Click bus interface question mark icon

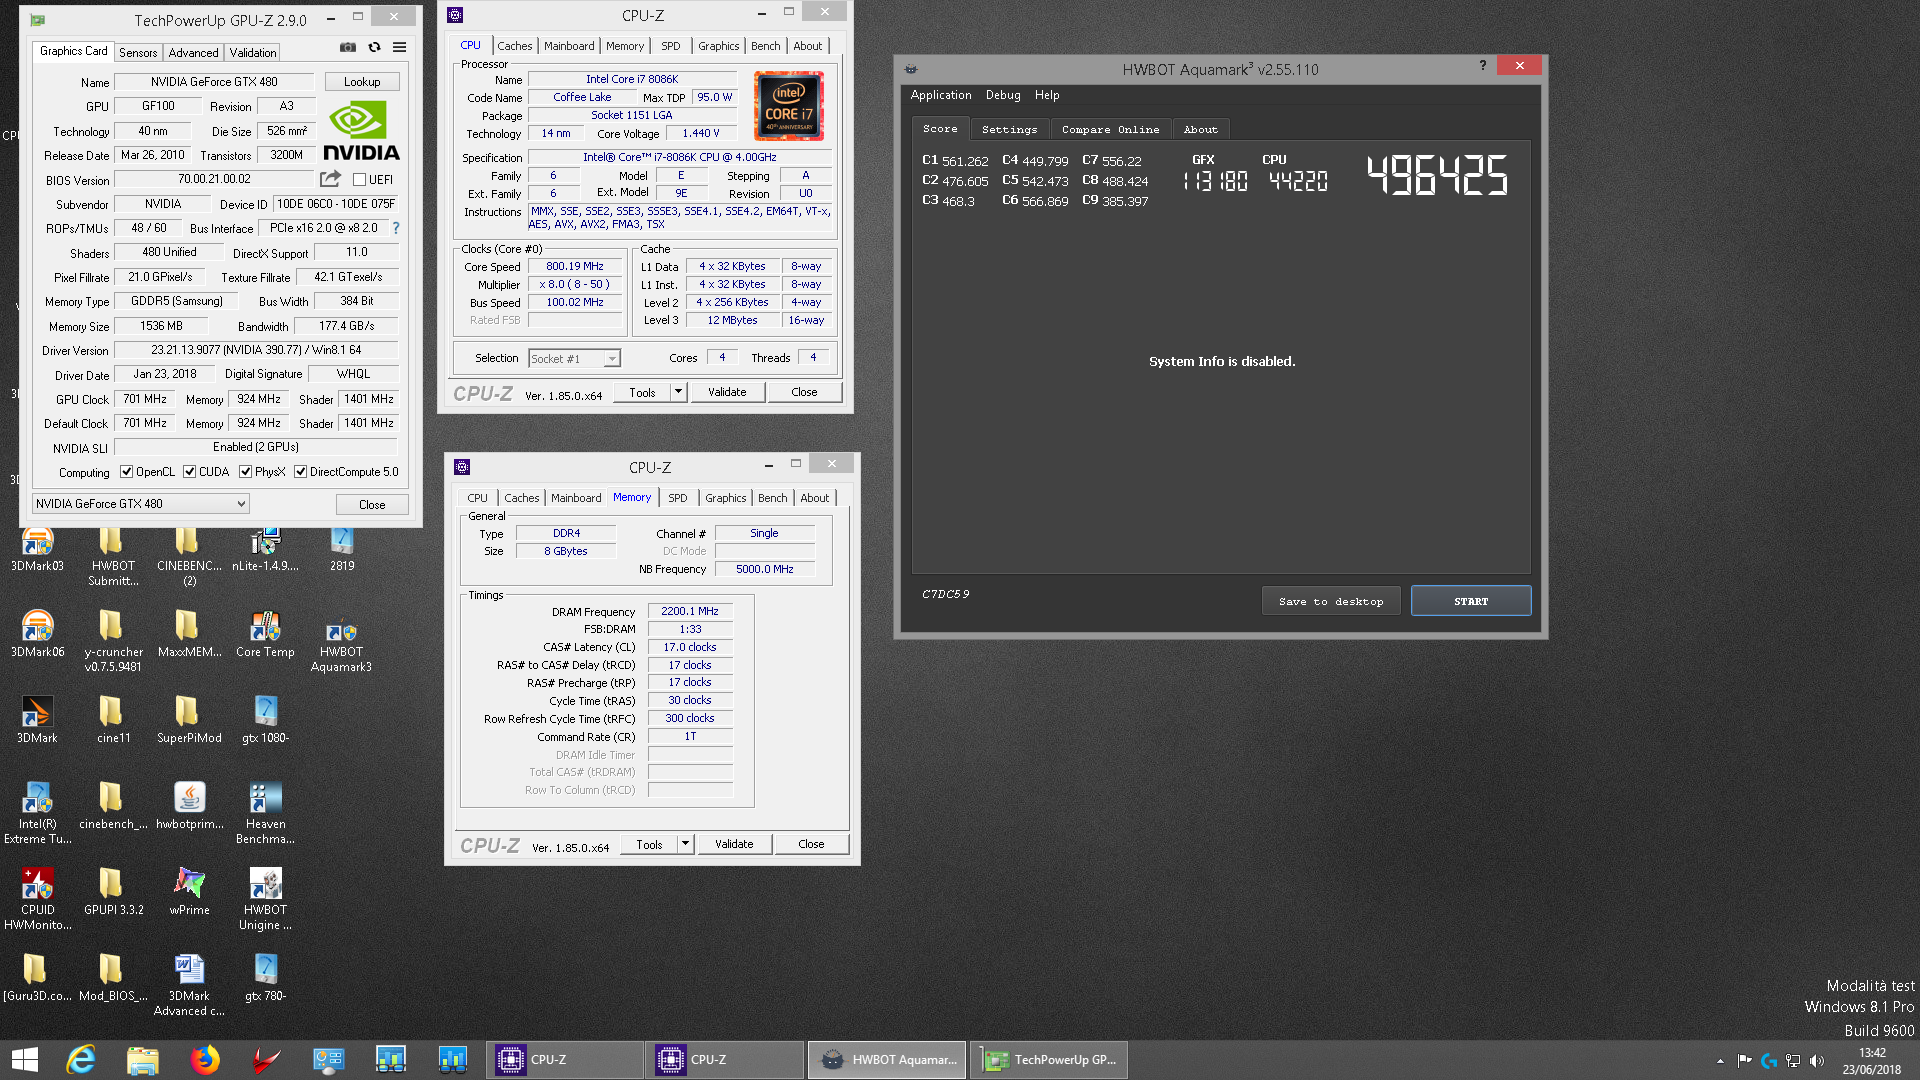click(396, 228)
